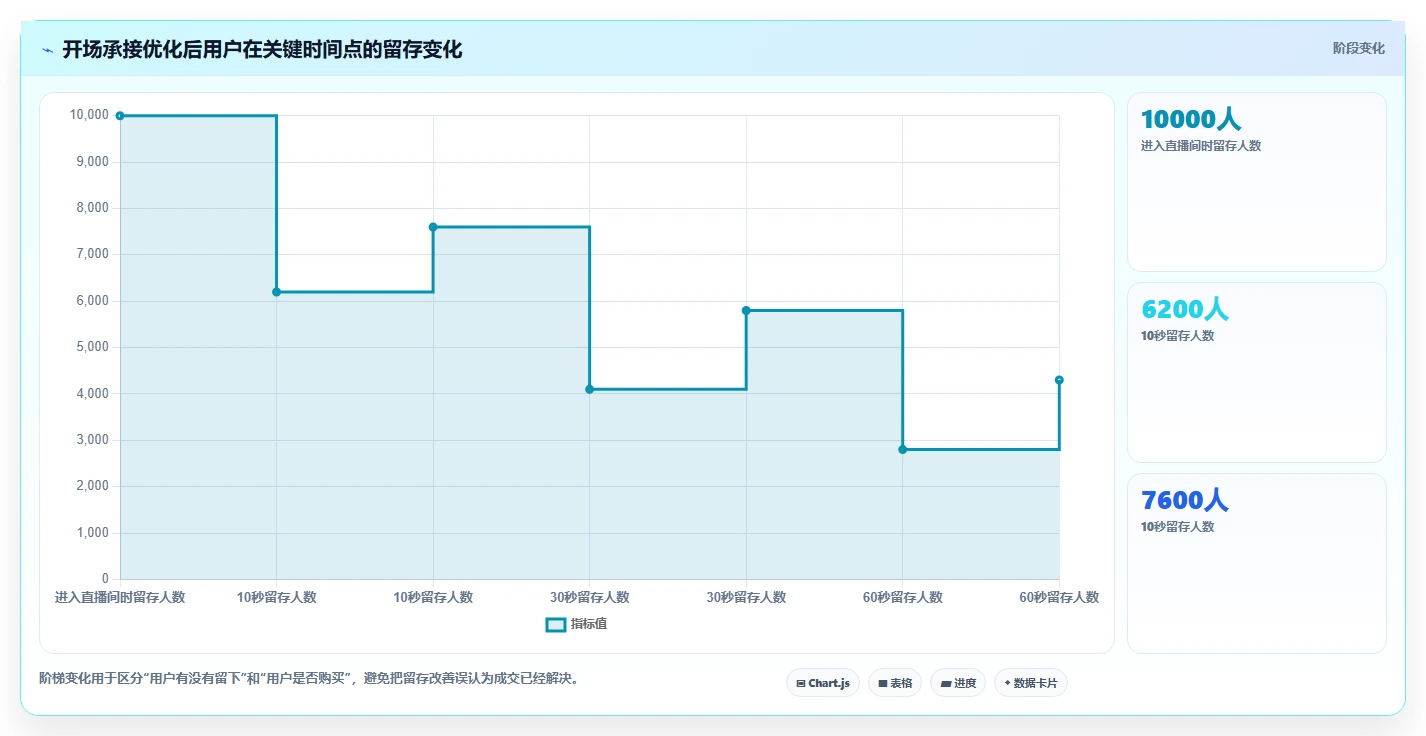Click the 指标值 legend text
The width and height of the screenshot is (1426, 736).
pos(589,624)
